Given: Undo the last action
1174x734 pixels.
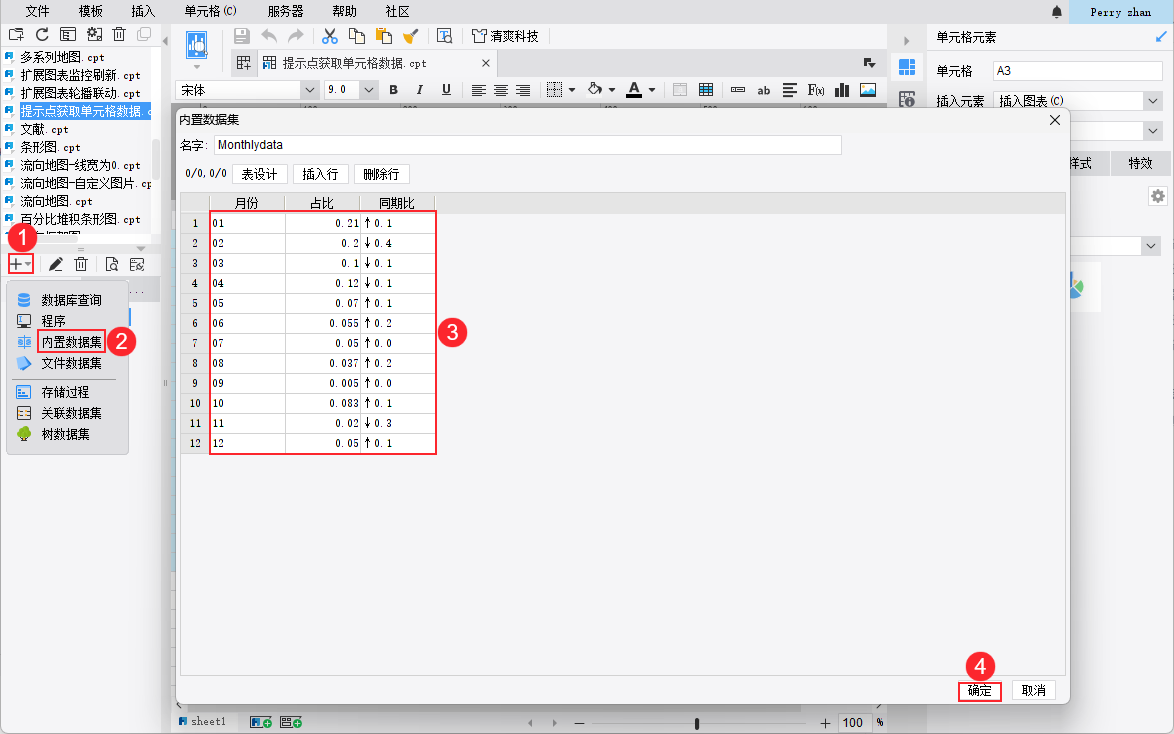Looking at the screenshot, I should tap(269, 36).
